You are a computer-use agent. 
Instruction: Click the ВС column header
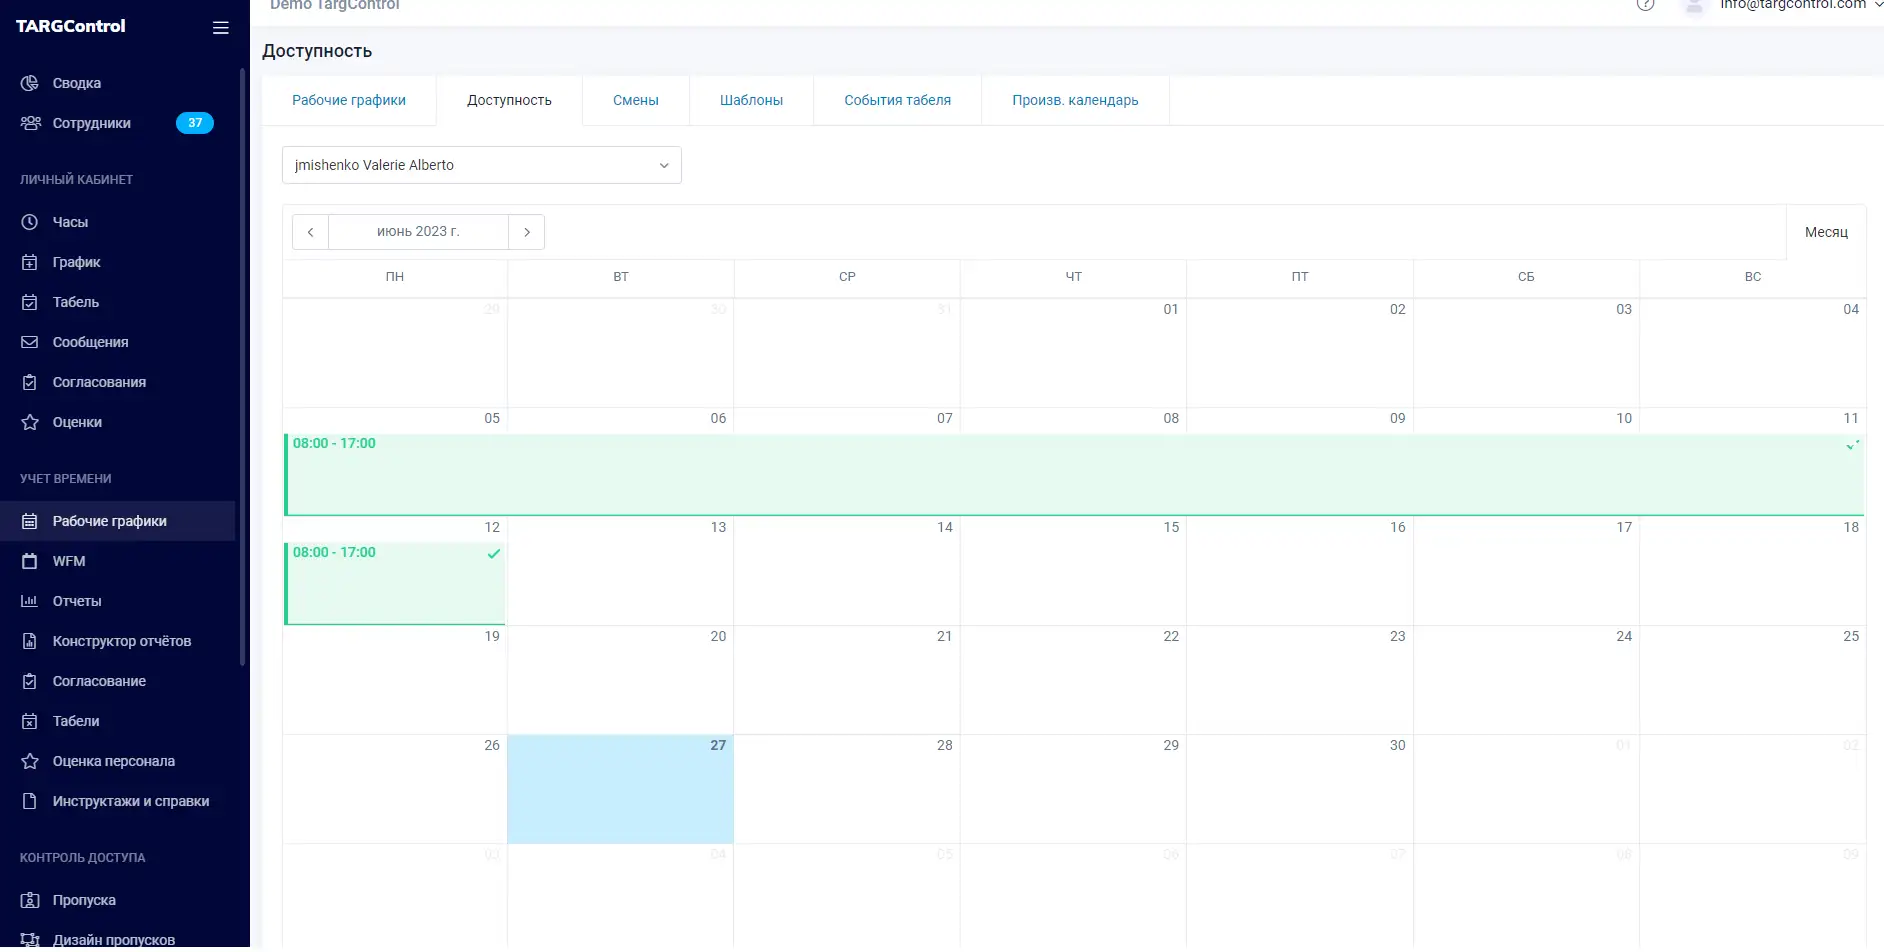pyautogui.click(x=1753, y=277)
